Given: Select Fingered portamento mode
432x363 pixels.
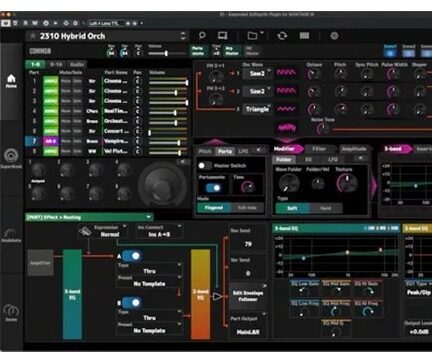Looking at the screenshot, I should click(x=214, y=208).
